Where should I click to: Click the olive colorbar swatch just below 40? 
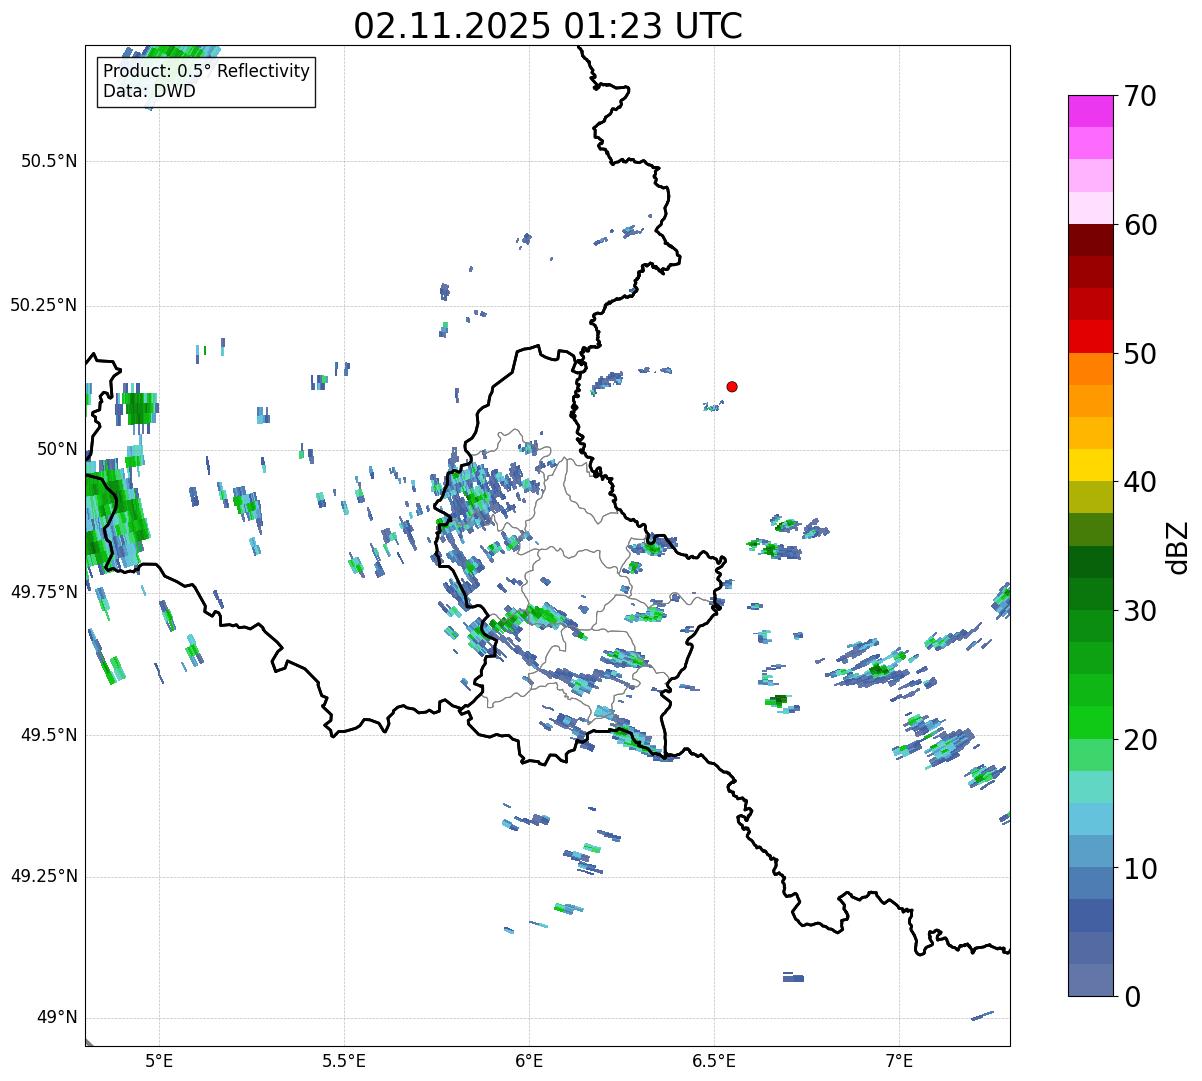(x=1090, y=498)
